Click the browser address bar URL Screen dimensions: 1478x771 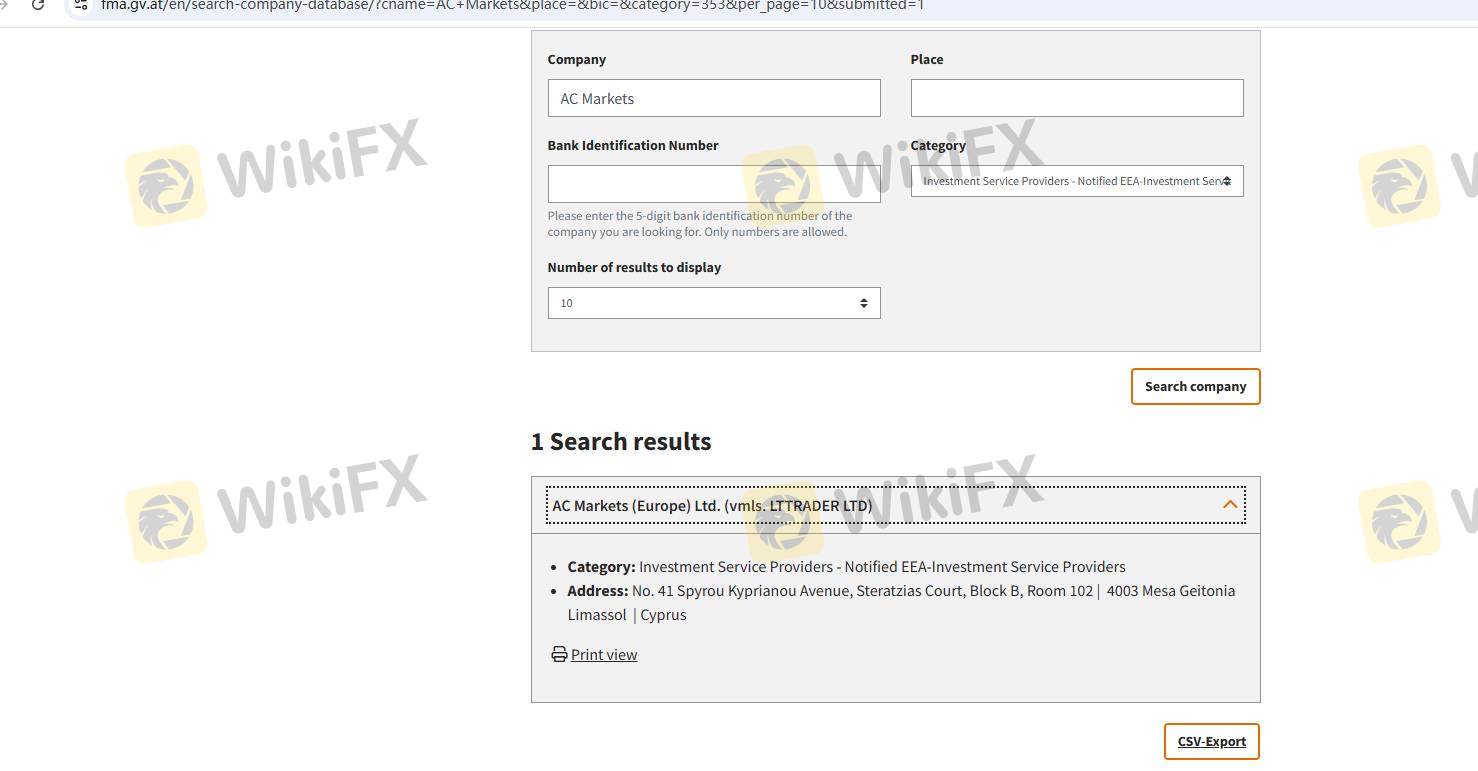pos(512,5)
